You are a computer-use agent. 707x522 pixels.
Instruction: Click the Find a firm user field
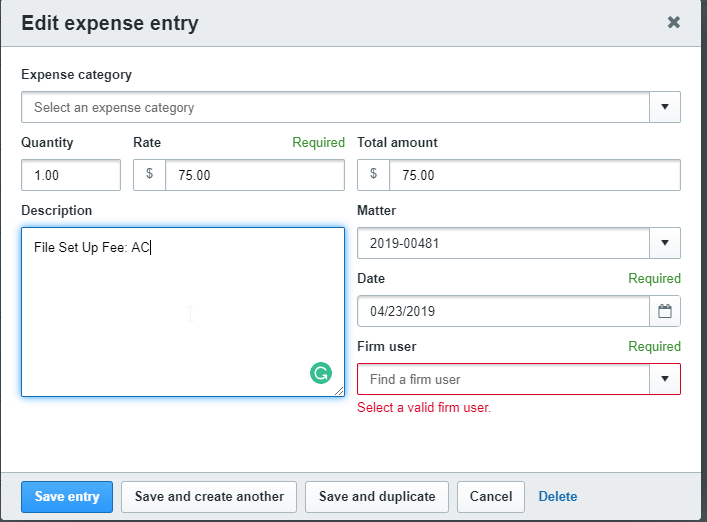coord(503,379)
